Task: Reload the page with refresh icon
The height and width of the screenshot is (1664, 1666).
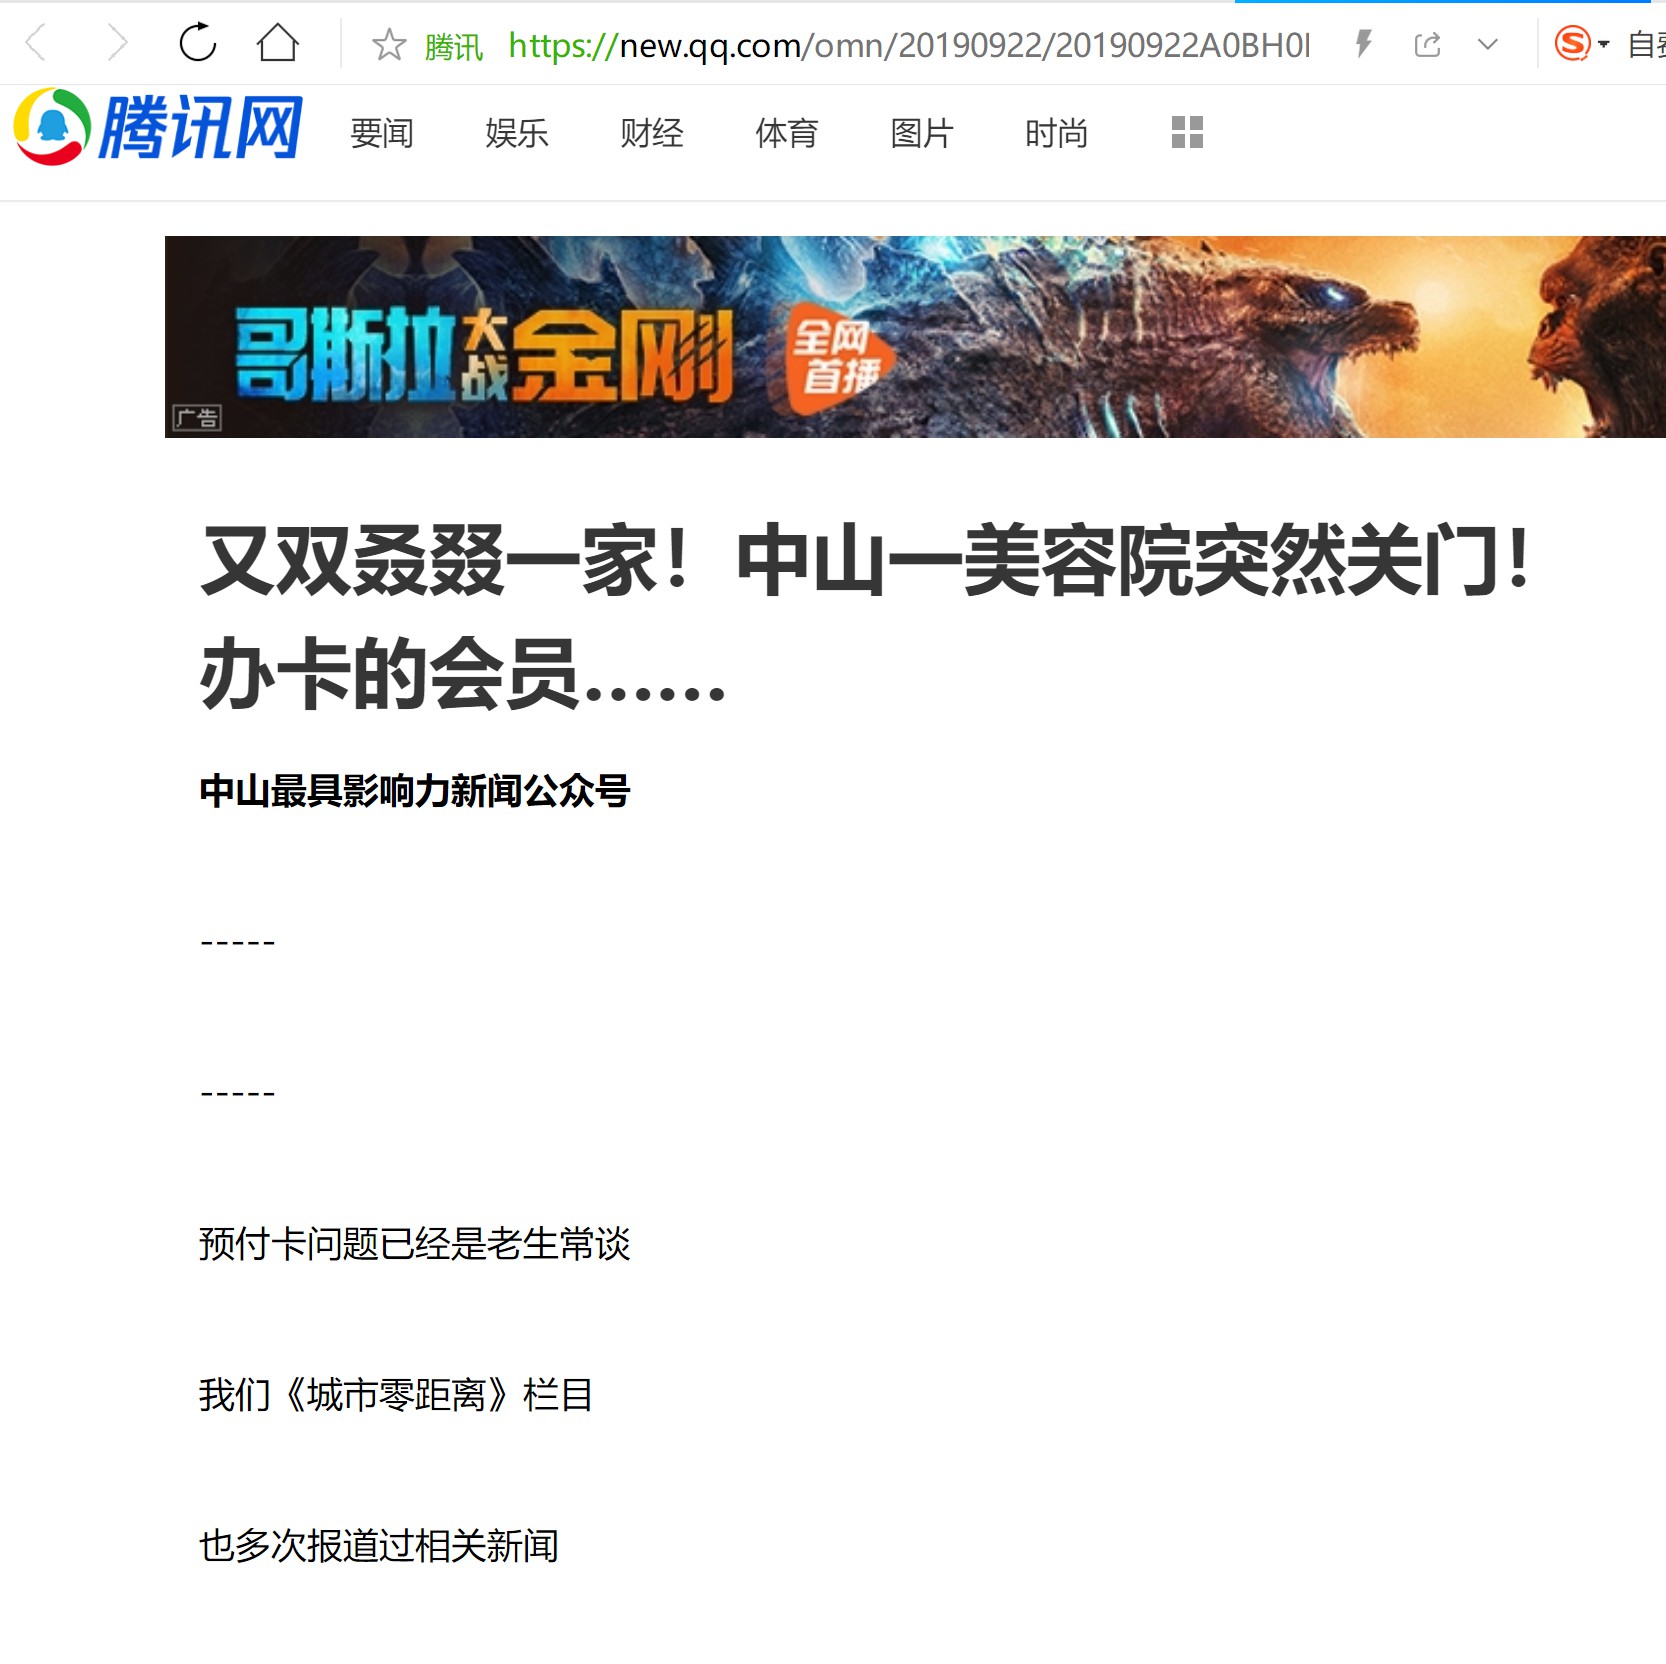Action: [197, 42]
